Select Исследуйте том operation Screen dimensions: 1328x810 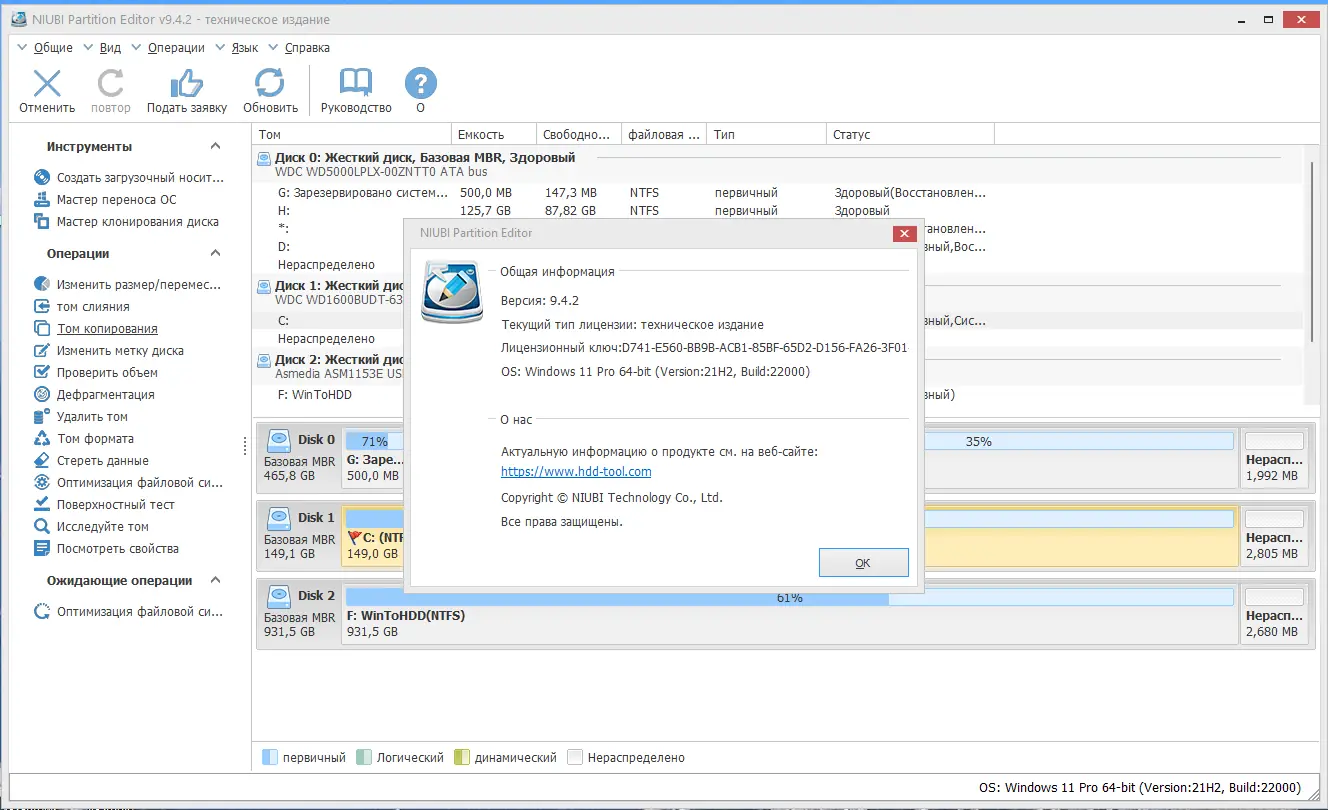[x=92, y=527]
